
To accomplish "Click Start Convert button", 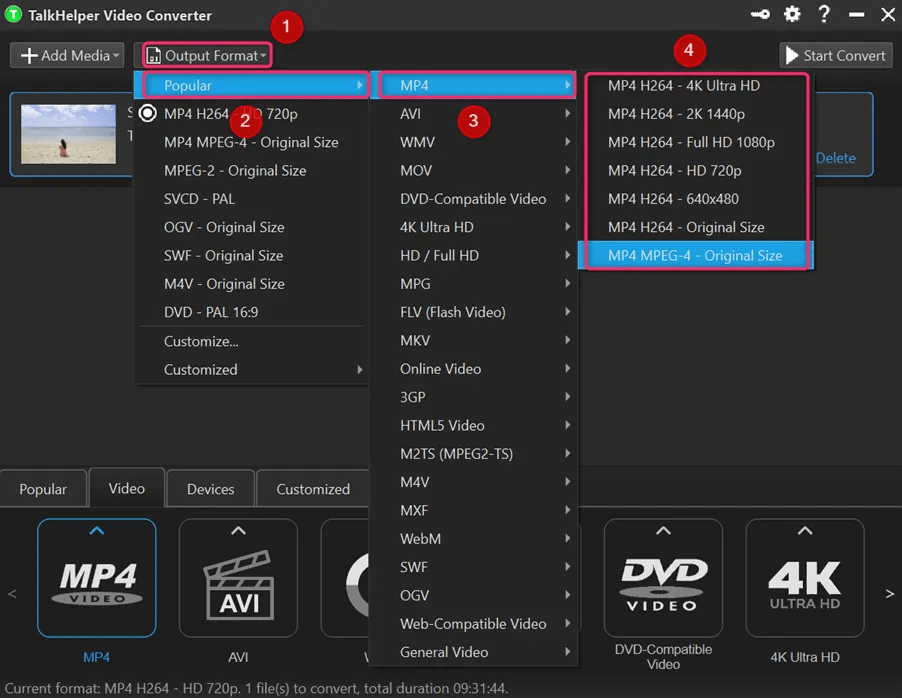I will [836, 55].
